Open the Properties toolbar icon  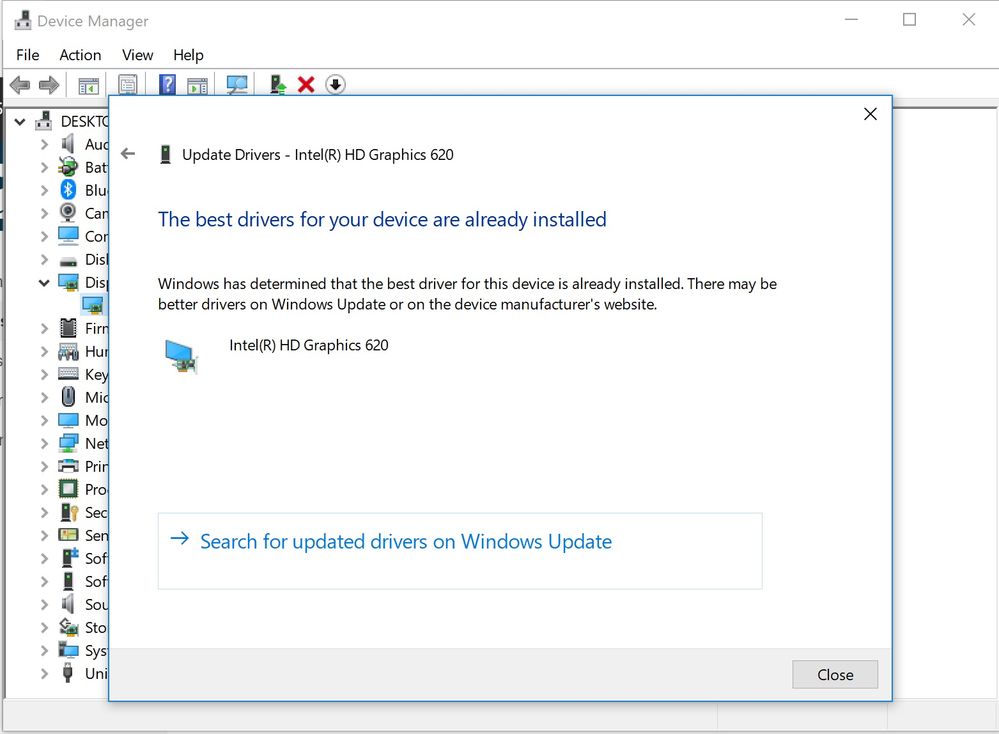pos(127,85)
